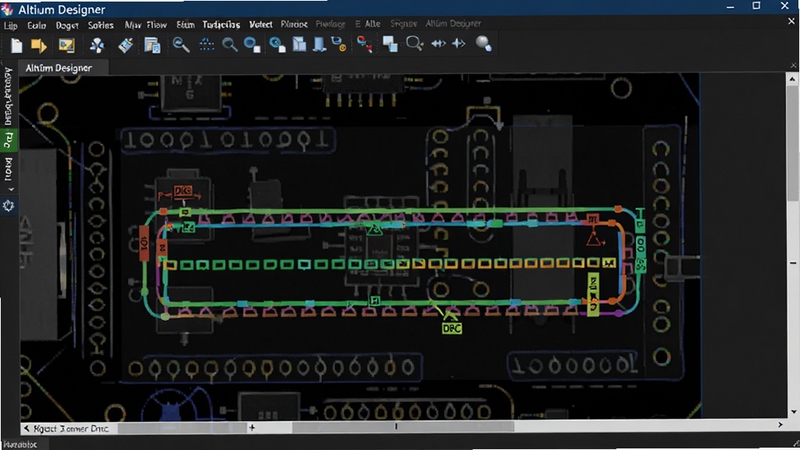Open the 'Tudjeifas' menu

click(221, 24)
